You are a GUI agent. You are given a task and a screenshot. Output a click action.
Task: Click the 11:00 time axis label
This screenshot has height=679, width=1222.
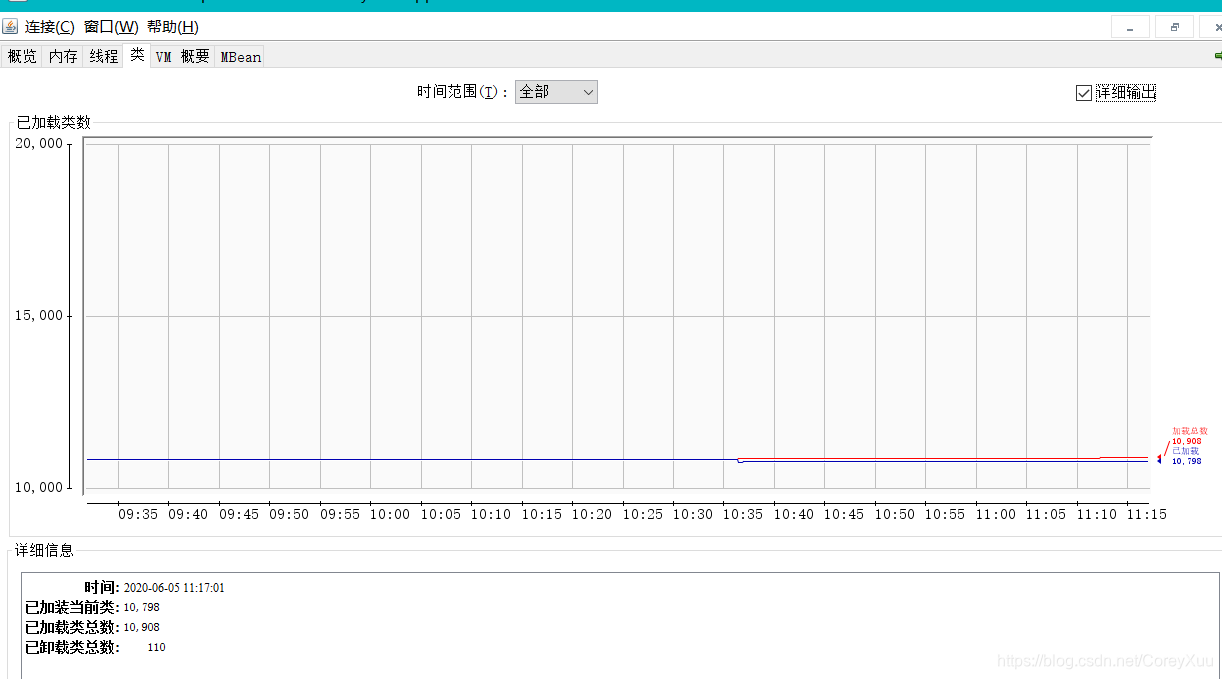pos(995,514)
